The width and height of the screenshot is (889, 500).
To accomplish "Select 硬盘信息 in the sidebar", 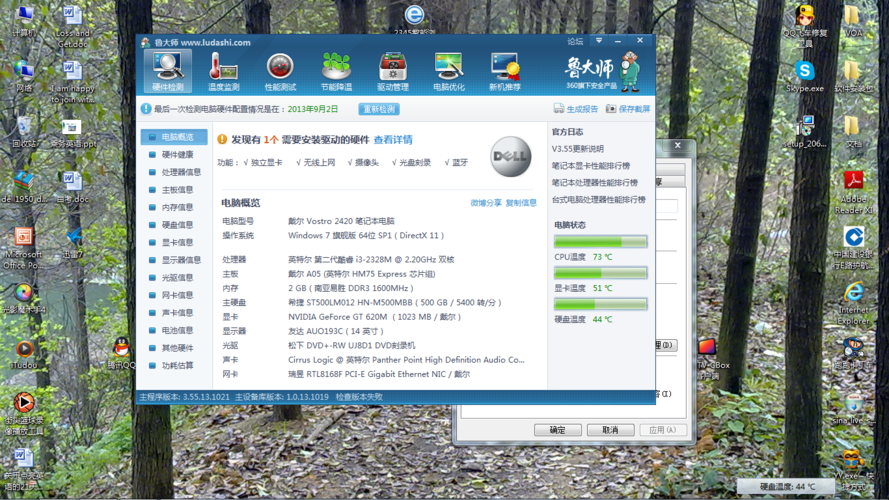I will [178, 225].
